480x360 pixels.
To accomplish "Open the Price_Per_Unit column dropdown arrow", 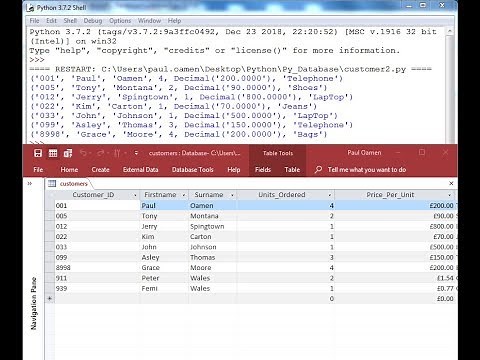I will [449, 195].
